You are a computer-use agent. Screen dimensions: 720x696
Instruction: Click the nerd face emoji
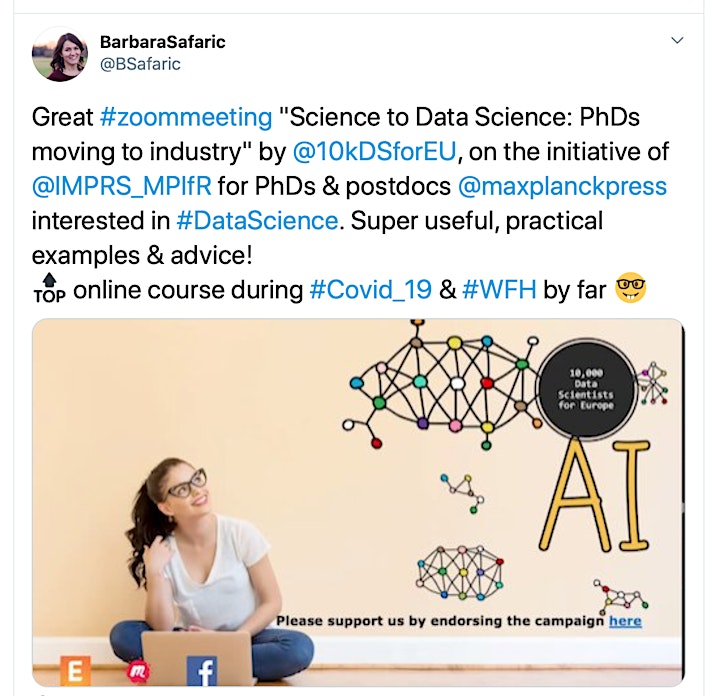click(630, 288)
